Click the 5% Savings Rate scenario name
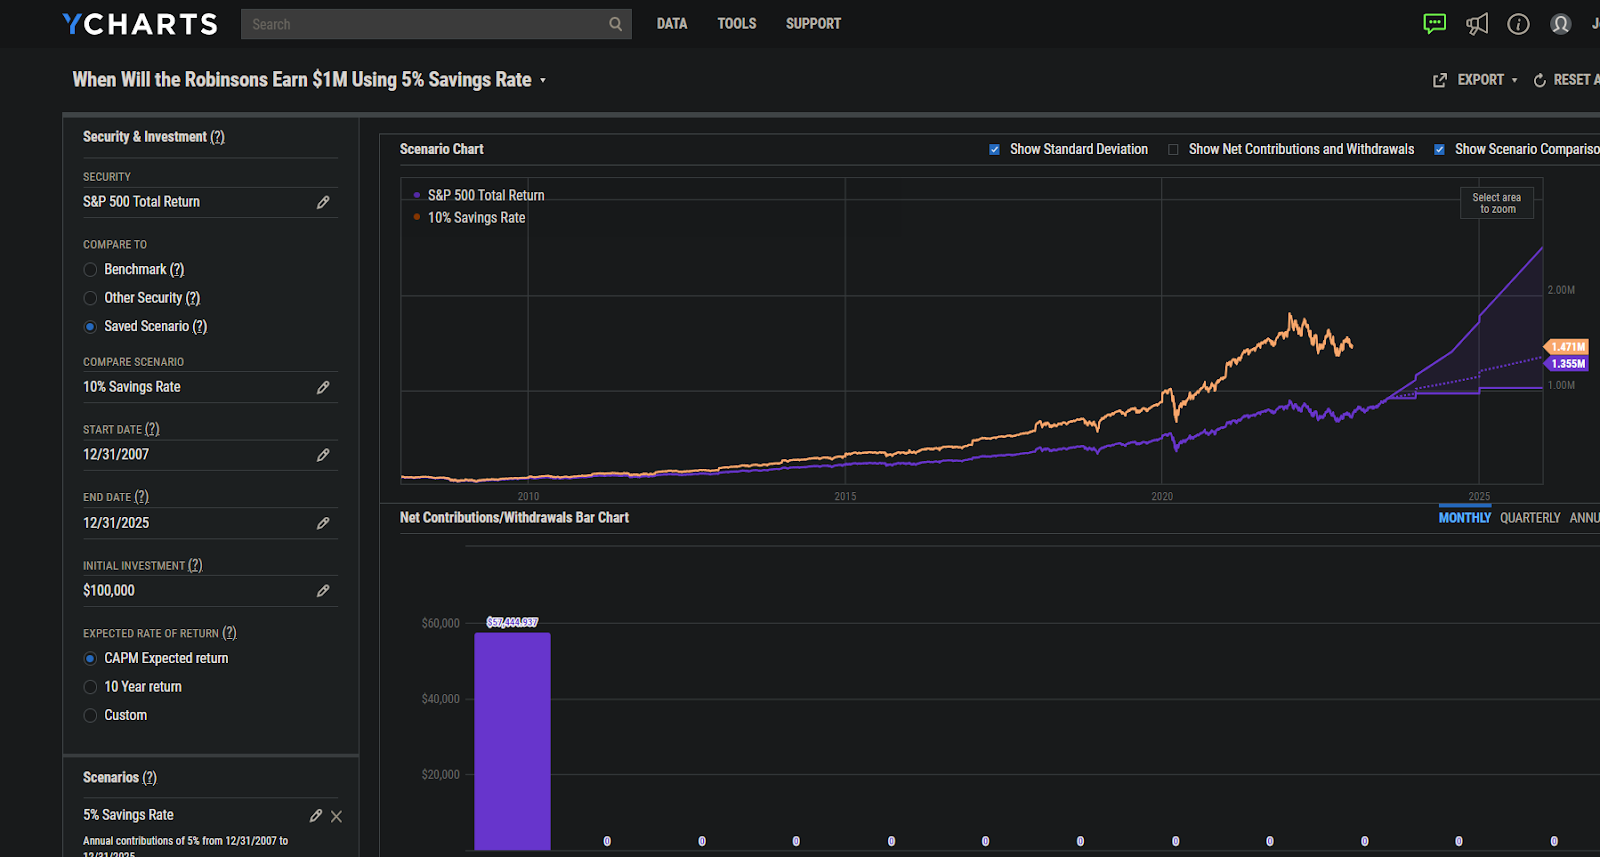This screenshot has height=857, width=1600. [x=128, y=815]
